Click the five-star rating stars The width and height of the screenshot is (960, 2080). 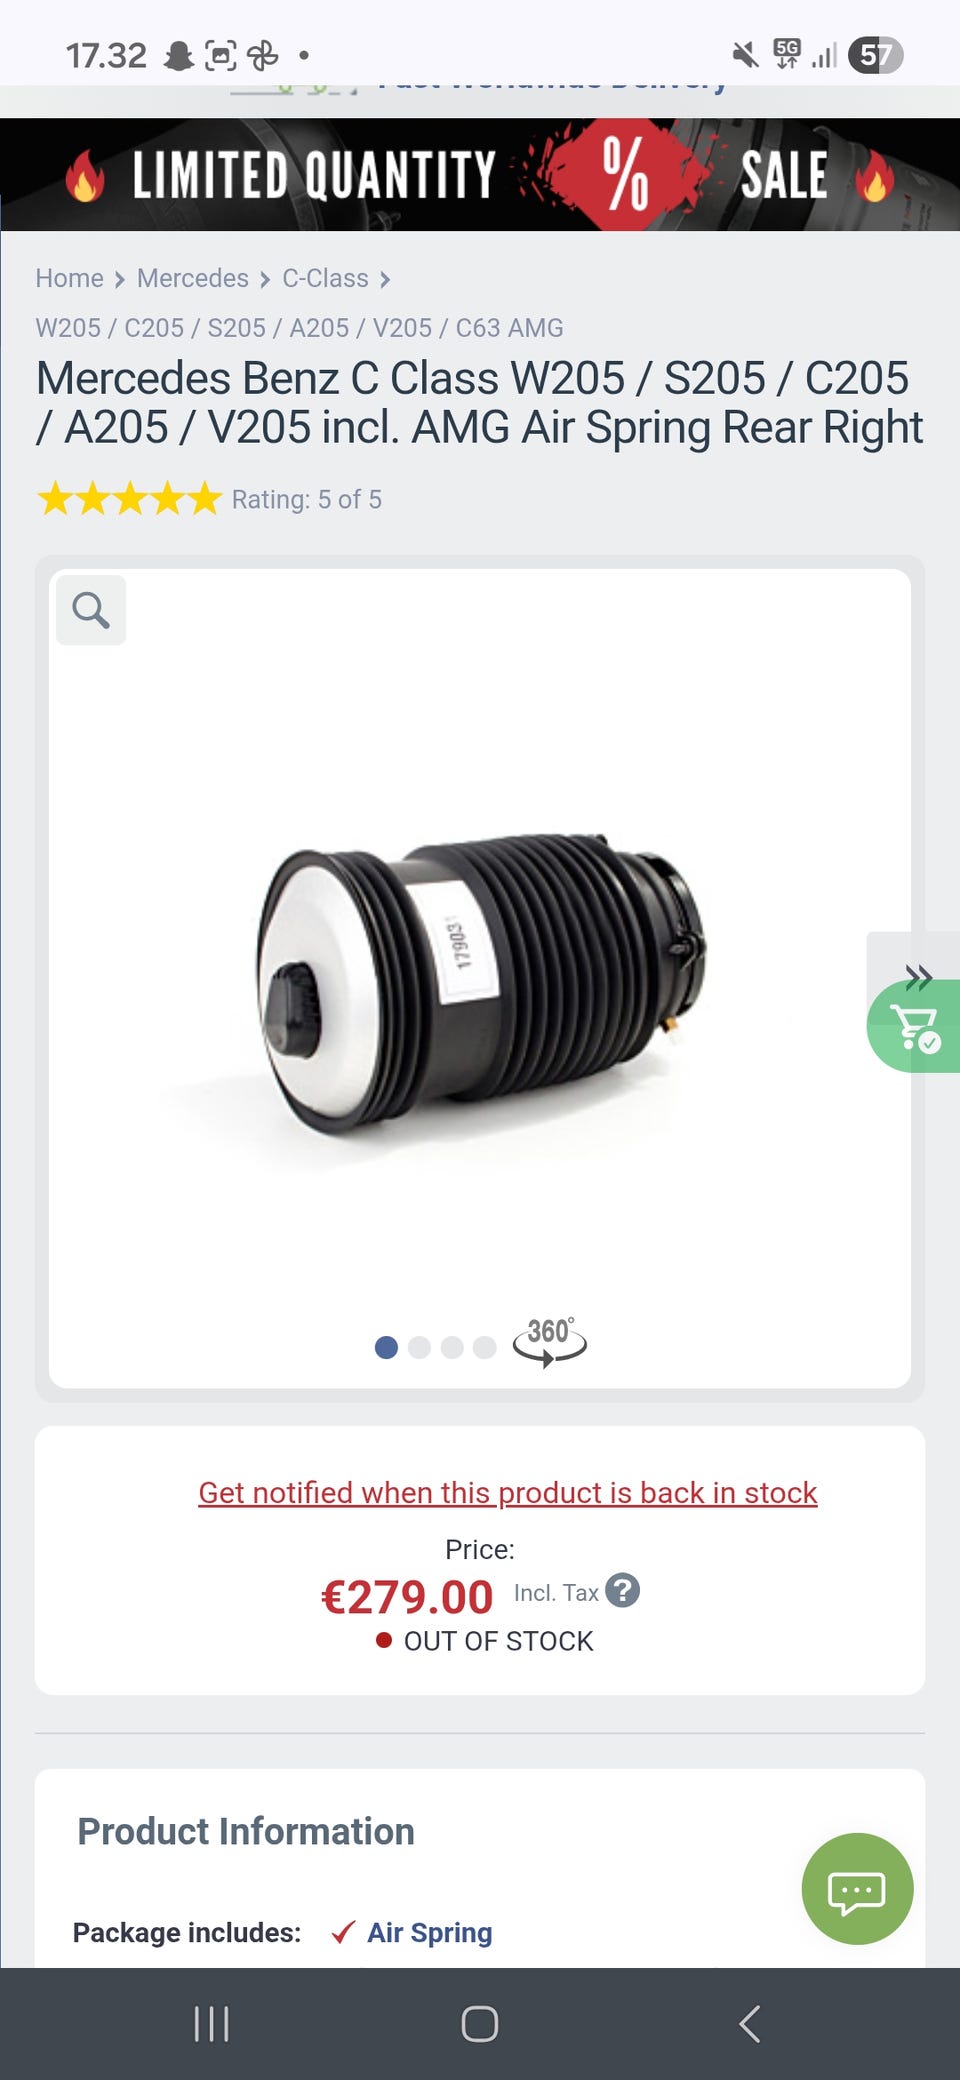pos(129,498)
